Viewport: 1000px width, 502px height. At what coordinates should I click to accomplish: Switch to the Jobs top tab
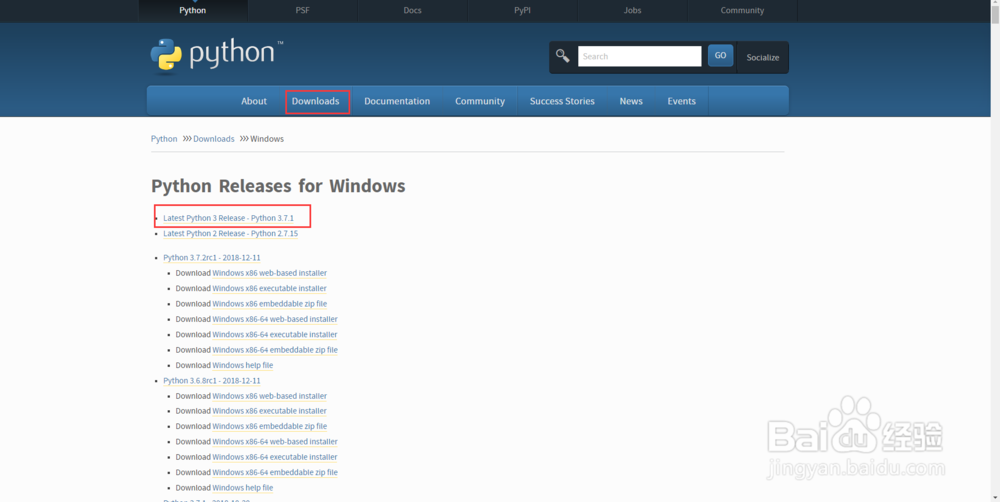coord(632,11)
